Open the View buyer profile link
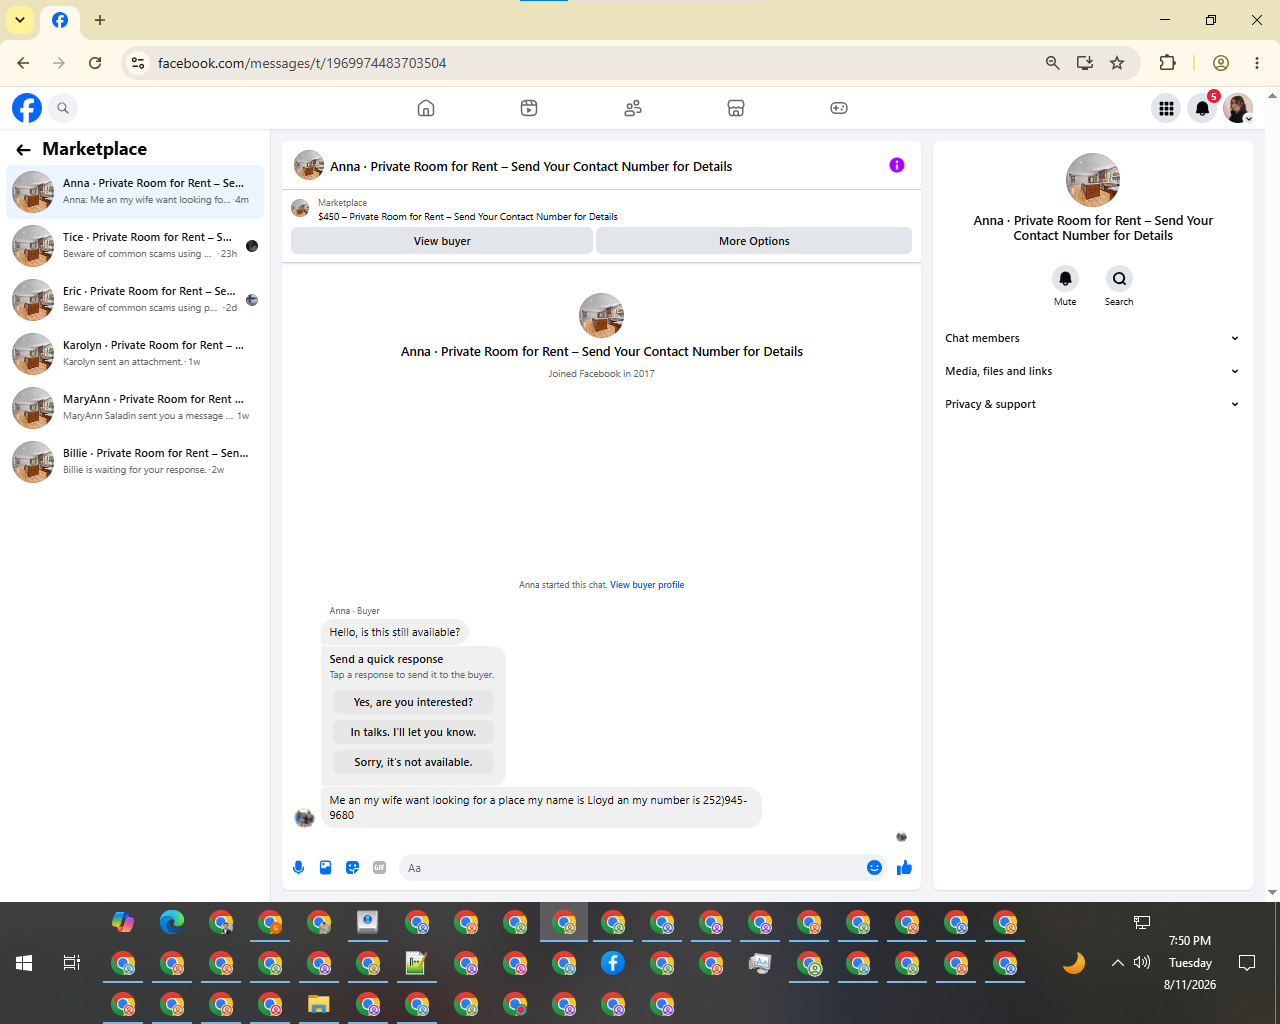 [647, 585]
